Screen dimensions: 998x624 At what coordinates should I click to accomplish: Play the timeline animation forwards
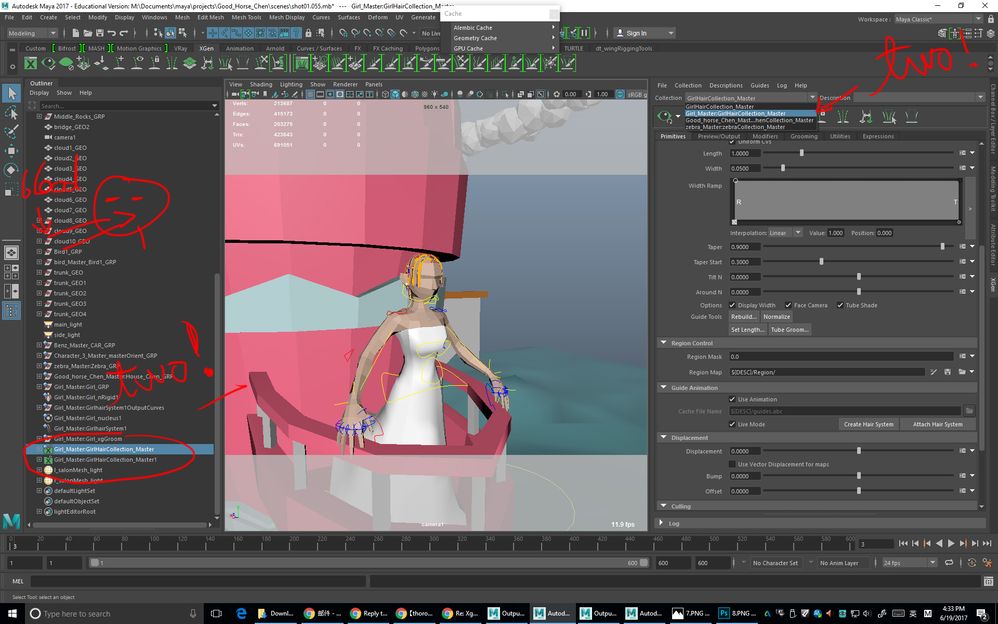click(951, 543)
